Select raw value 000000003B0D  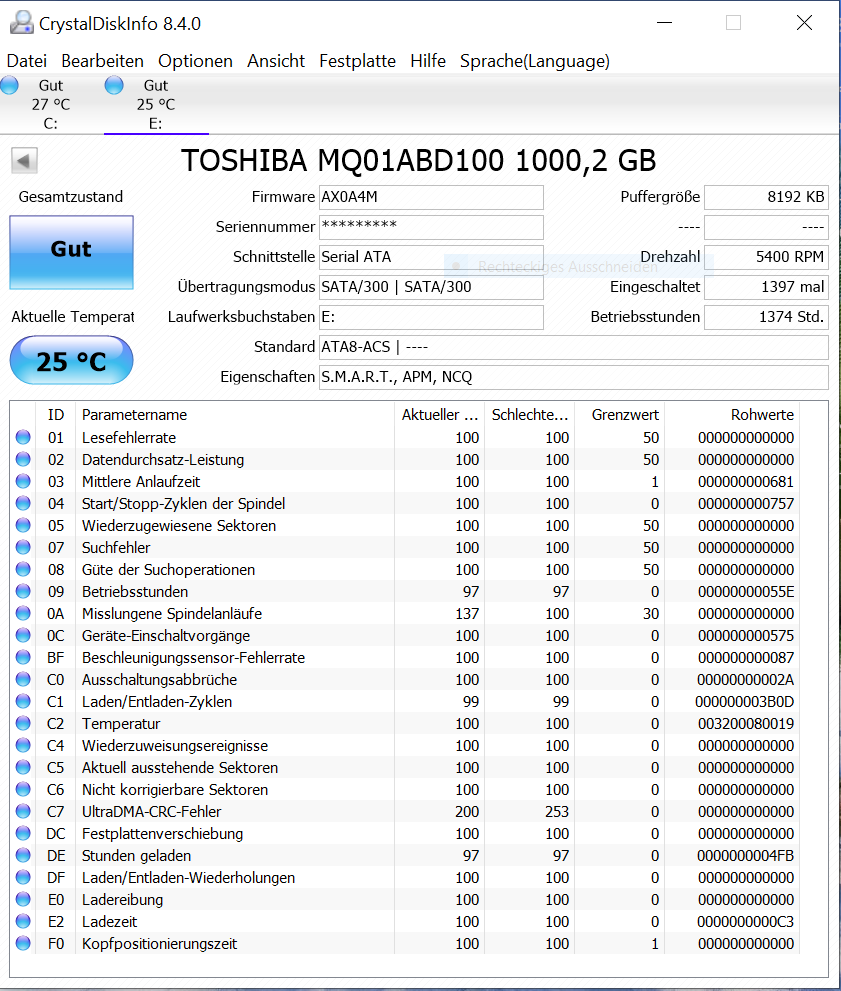click(744, 702)
